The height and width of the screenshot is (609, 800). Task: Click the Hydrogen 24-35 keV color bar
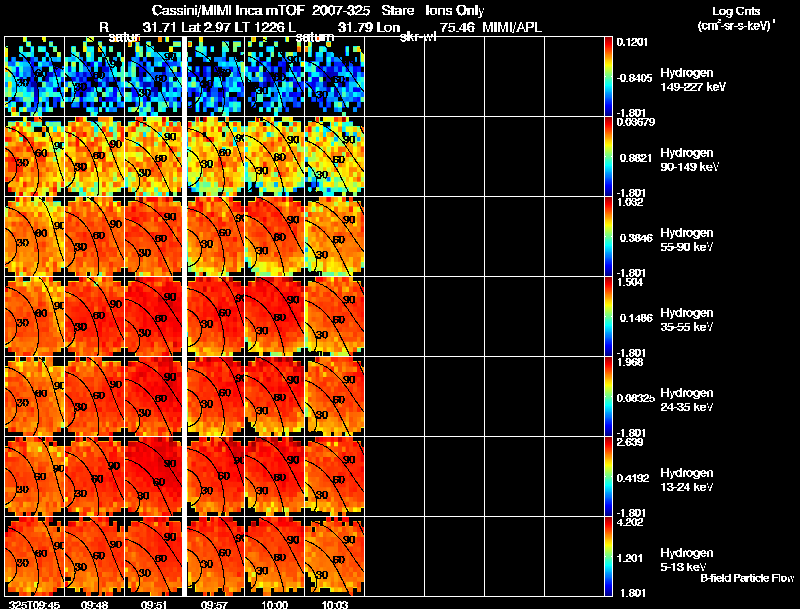[x=608, y=397]
